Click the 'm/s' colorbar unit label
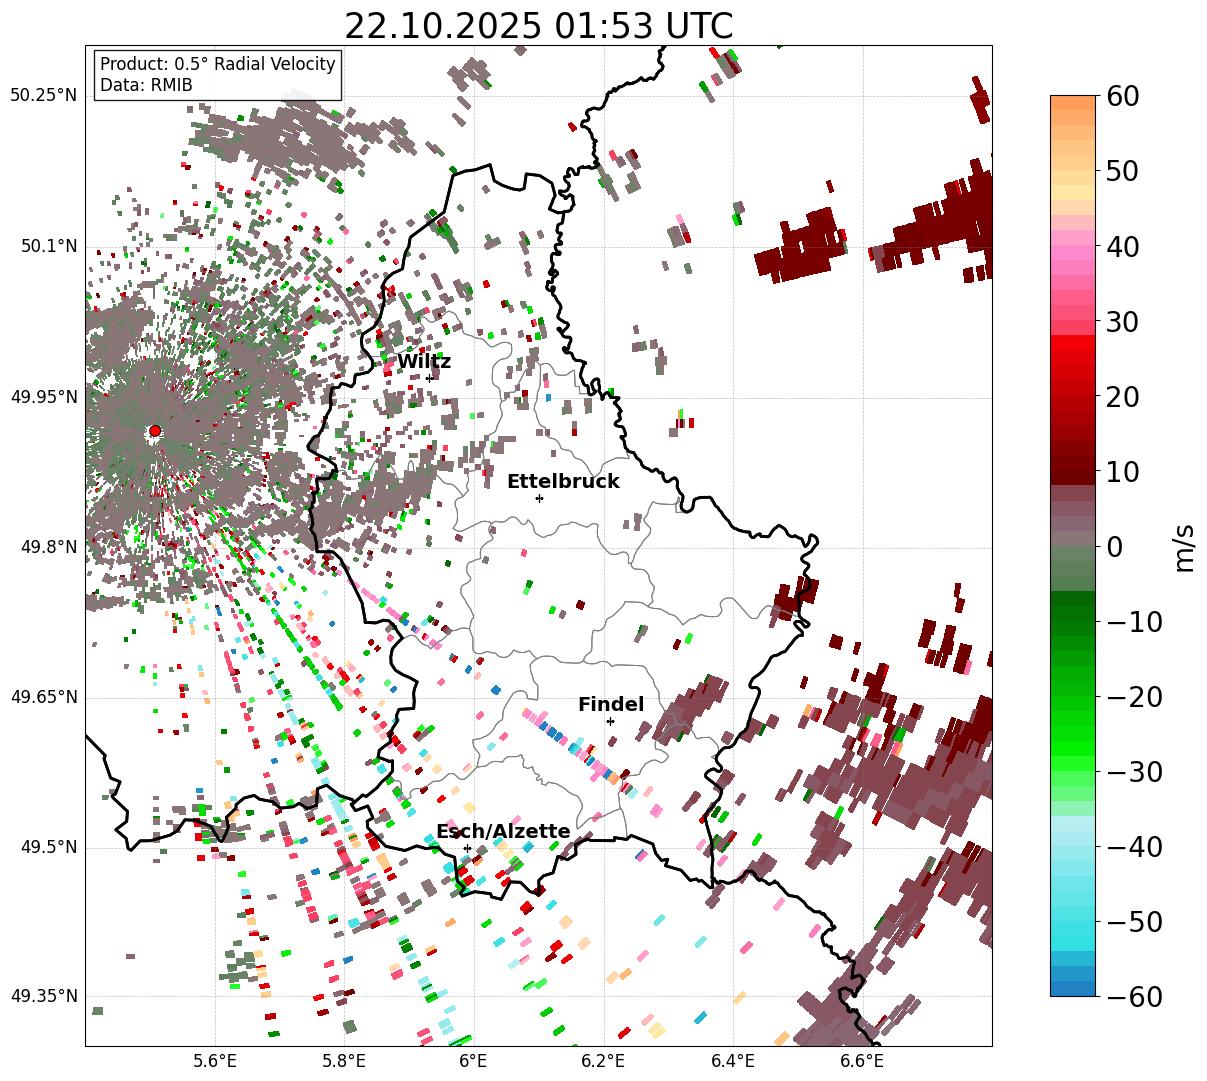1207x1081 pixels. tap(1184, 547)
